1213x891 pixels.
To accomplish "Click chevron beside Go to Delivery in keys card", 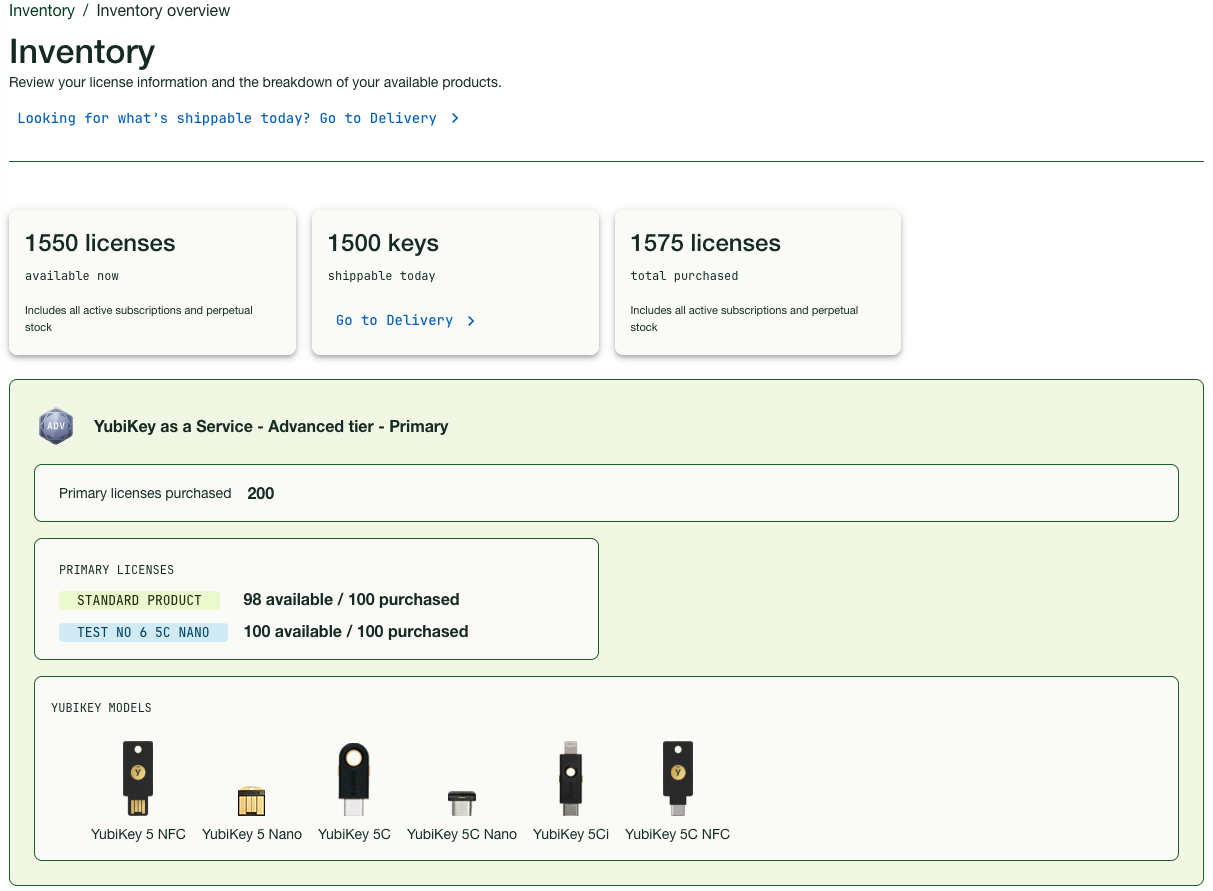I will 471,321.
